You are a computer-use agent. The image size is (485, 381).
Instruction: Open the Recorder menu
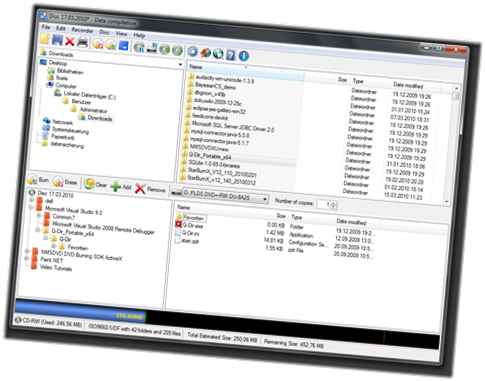click(82, 30)
